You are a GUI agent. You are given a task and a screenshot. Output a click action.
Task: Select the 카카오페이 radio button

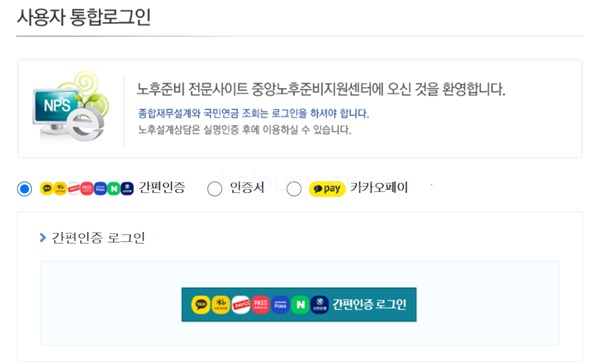294,189
